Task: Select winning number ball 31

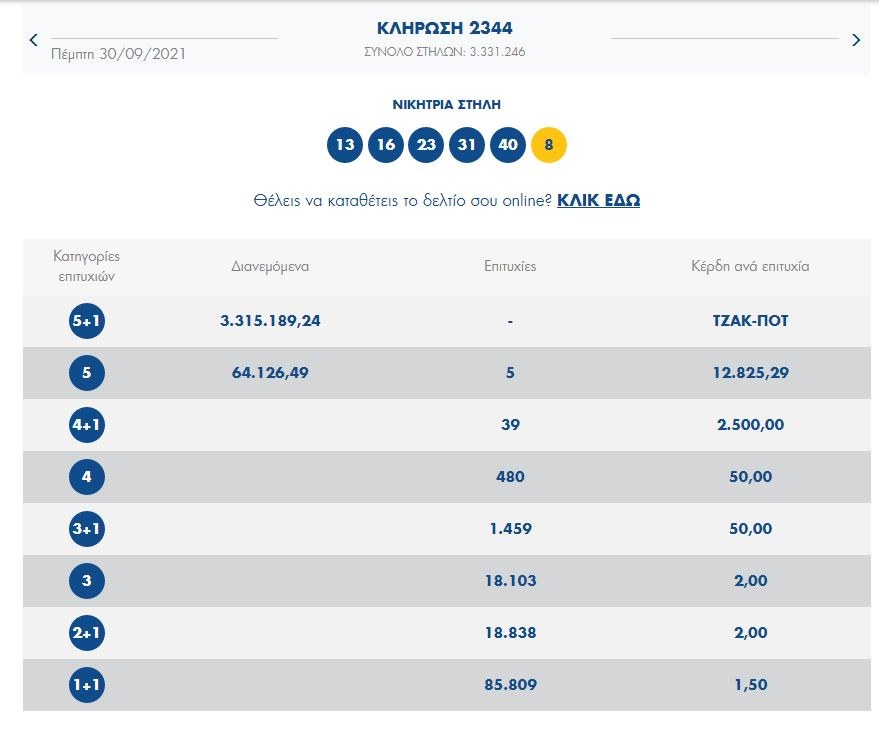Action: [x=467, y=145]
